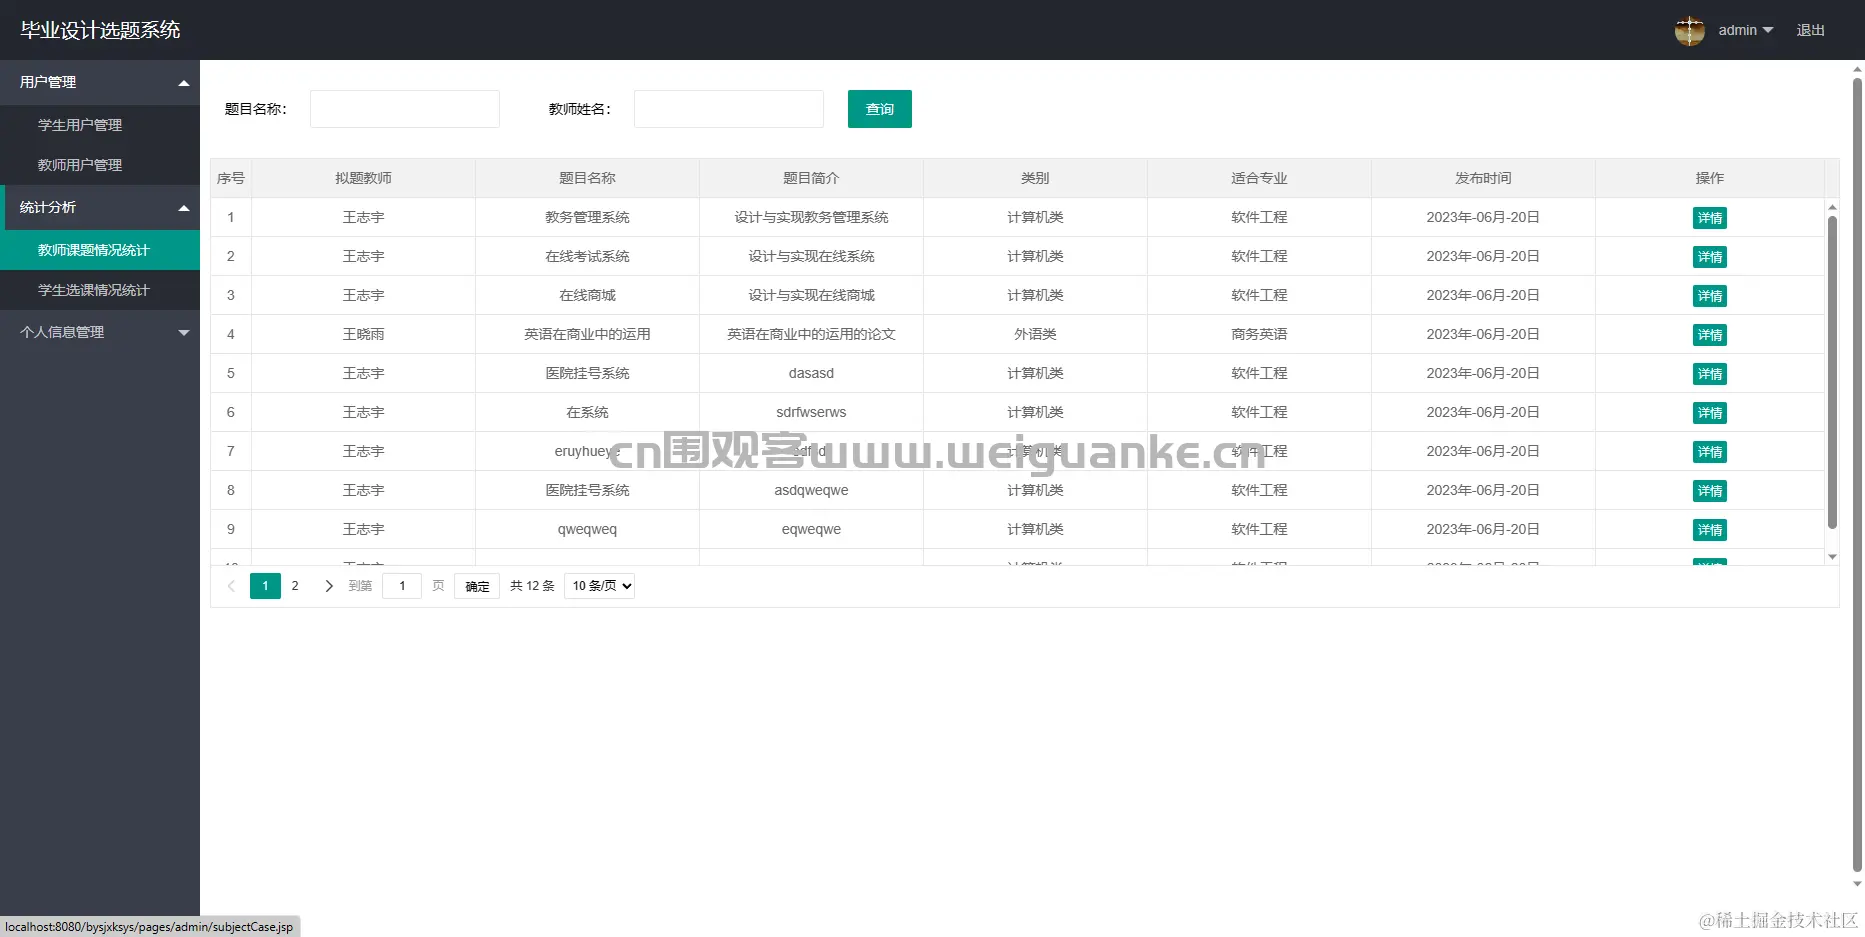Open the admin dropdown menu

click(x=1745, y=30)
